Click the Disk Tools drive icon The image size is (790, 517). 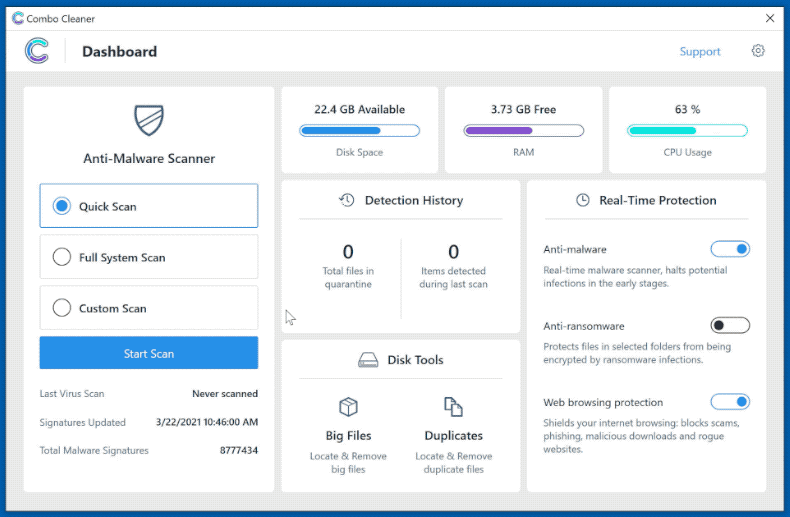pos(368,360)
